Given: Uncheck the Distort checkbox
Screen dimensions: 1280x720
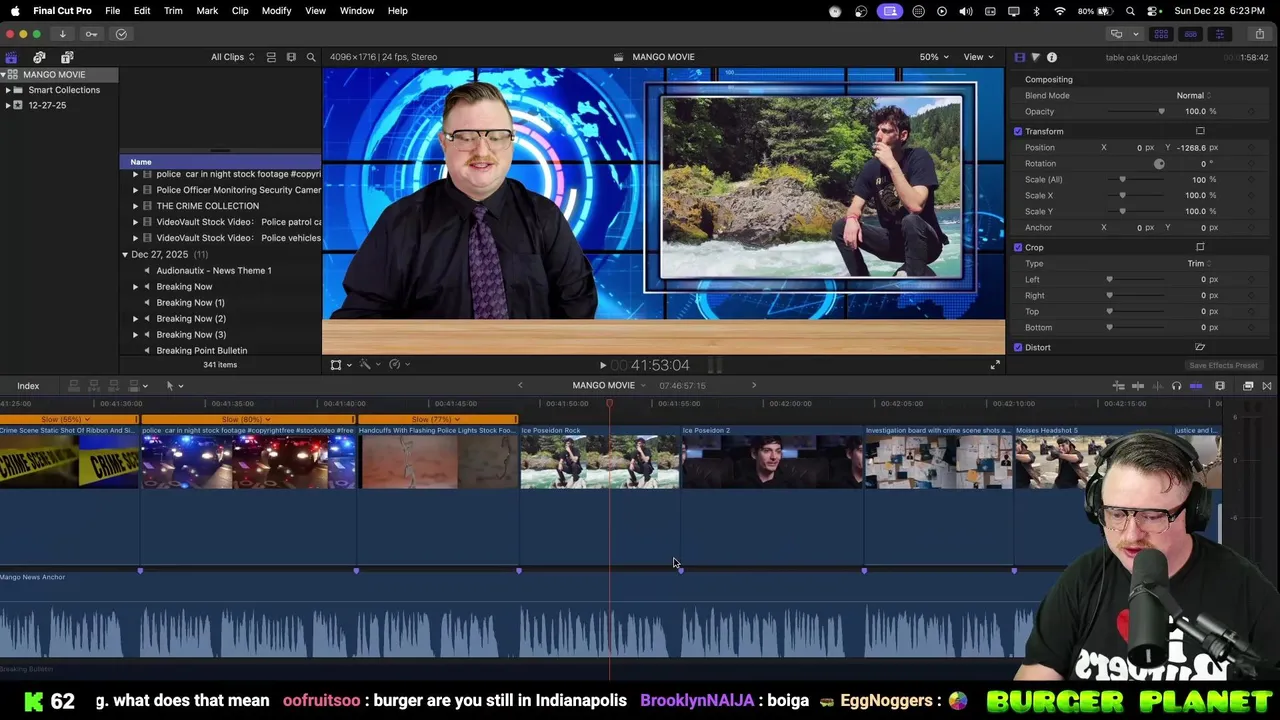Looking at the screenshot, I should tap(1018, 347).
